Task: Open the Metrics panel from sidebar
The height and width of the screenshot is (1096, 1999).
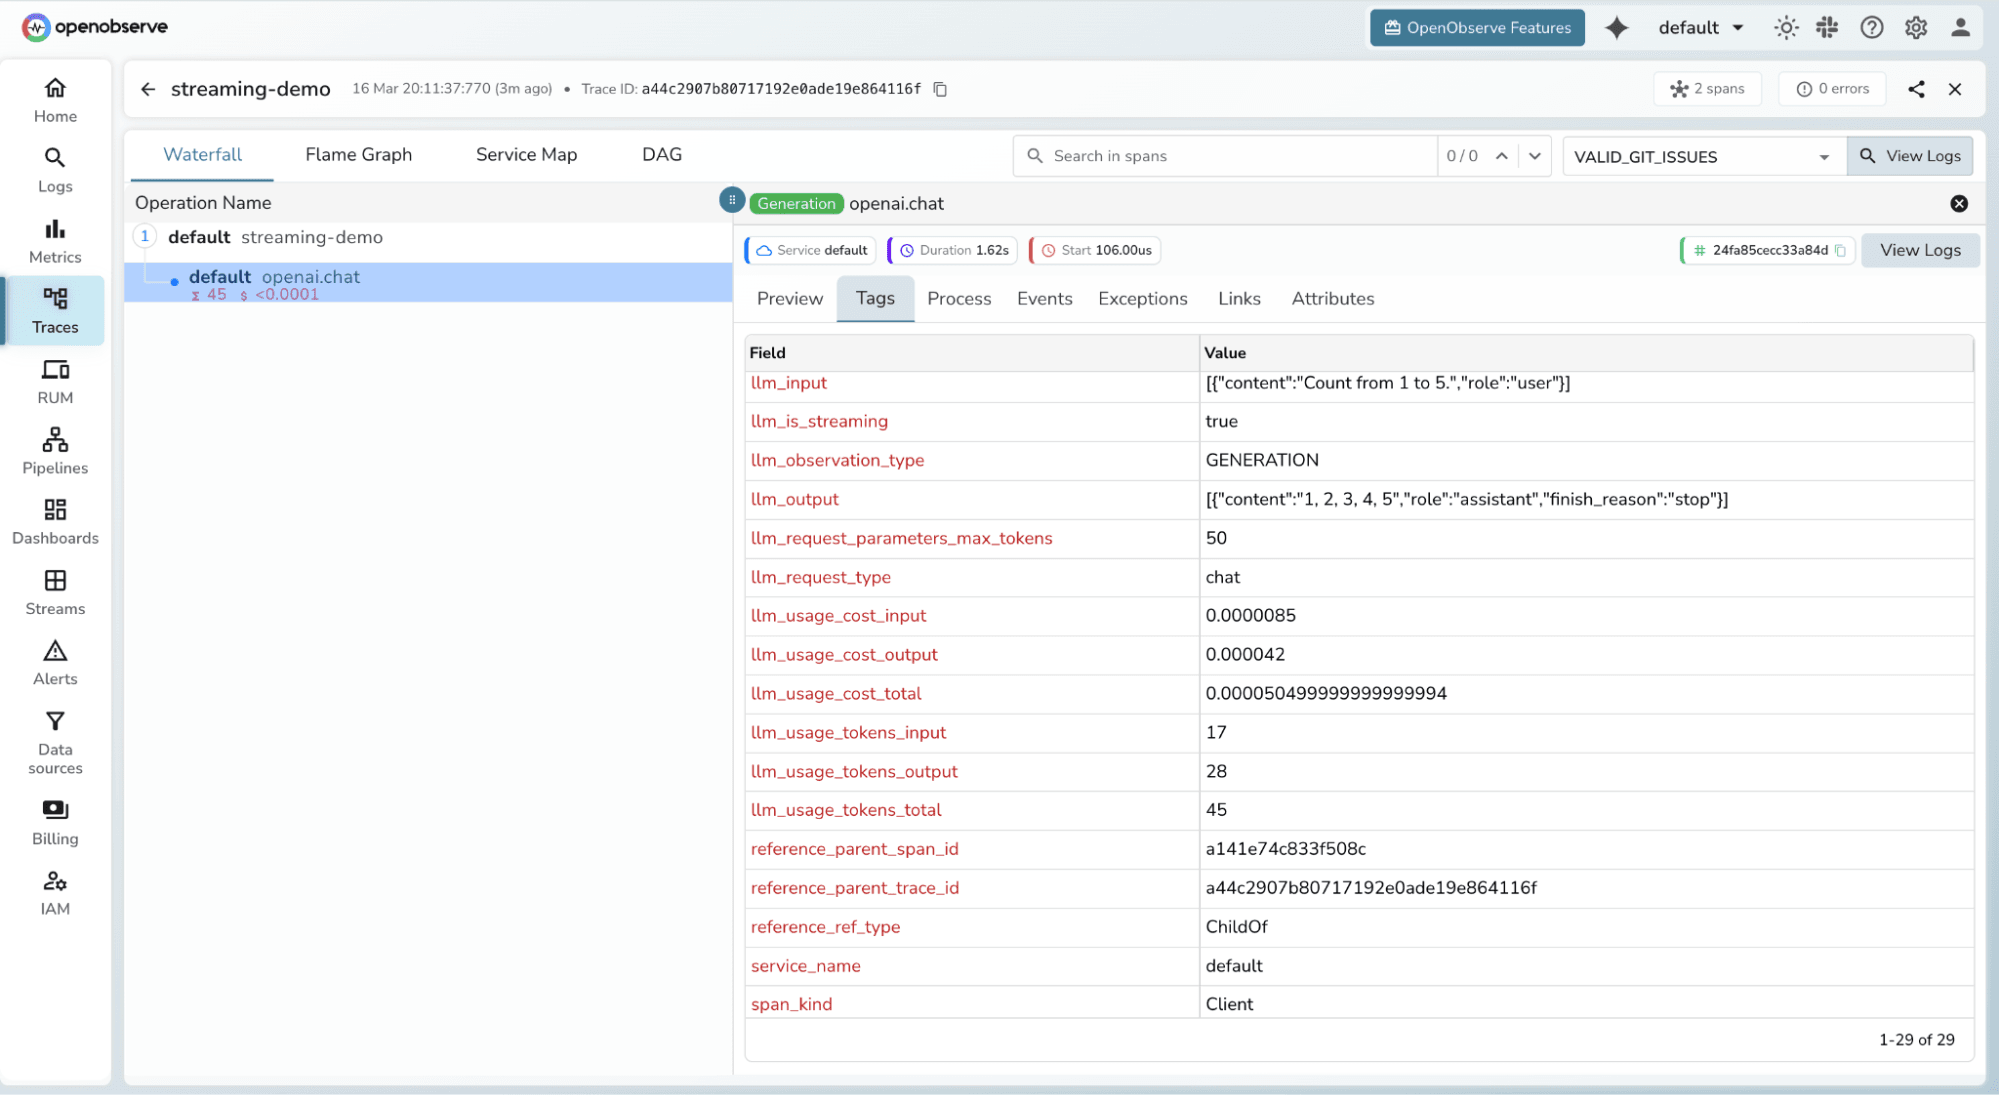Action: (x=55, y=240)
